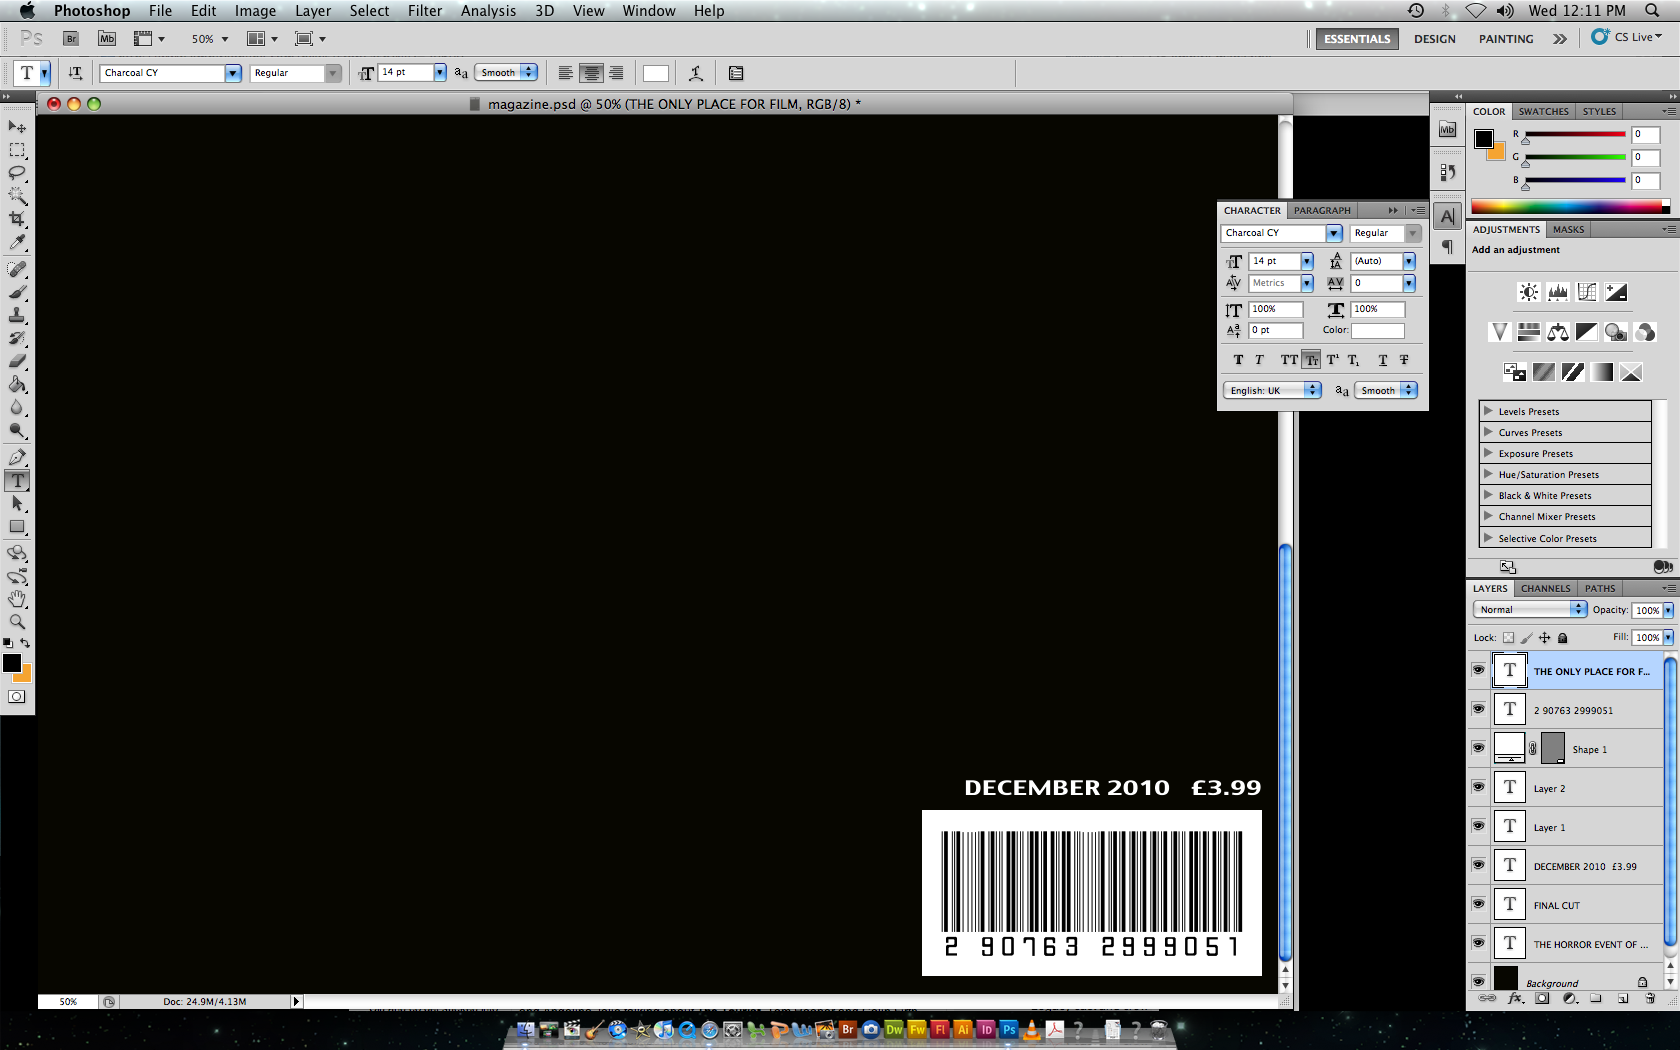Delete layer with the trash icon
The image size is (1680, 1050).
[x=1650, y=998]
